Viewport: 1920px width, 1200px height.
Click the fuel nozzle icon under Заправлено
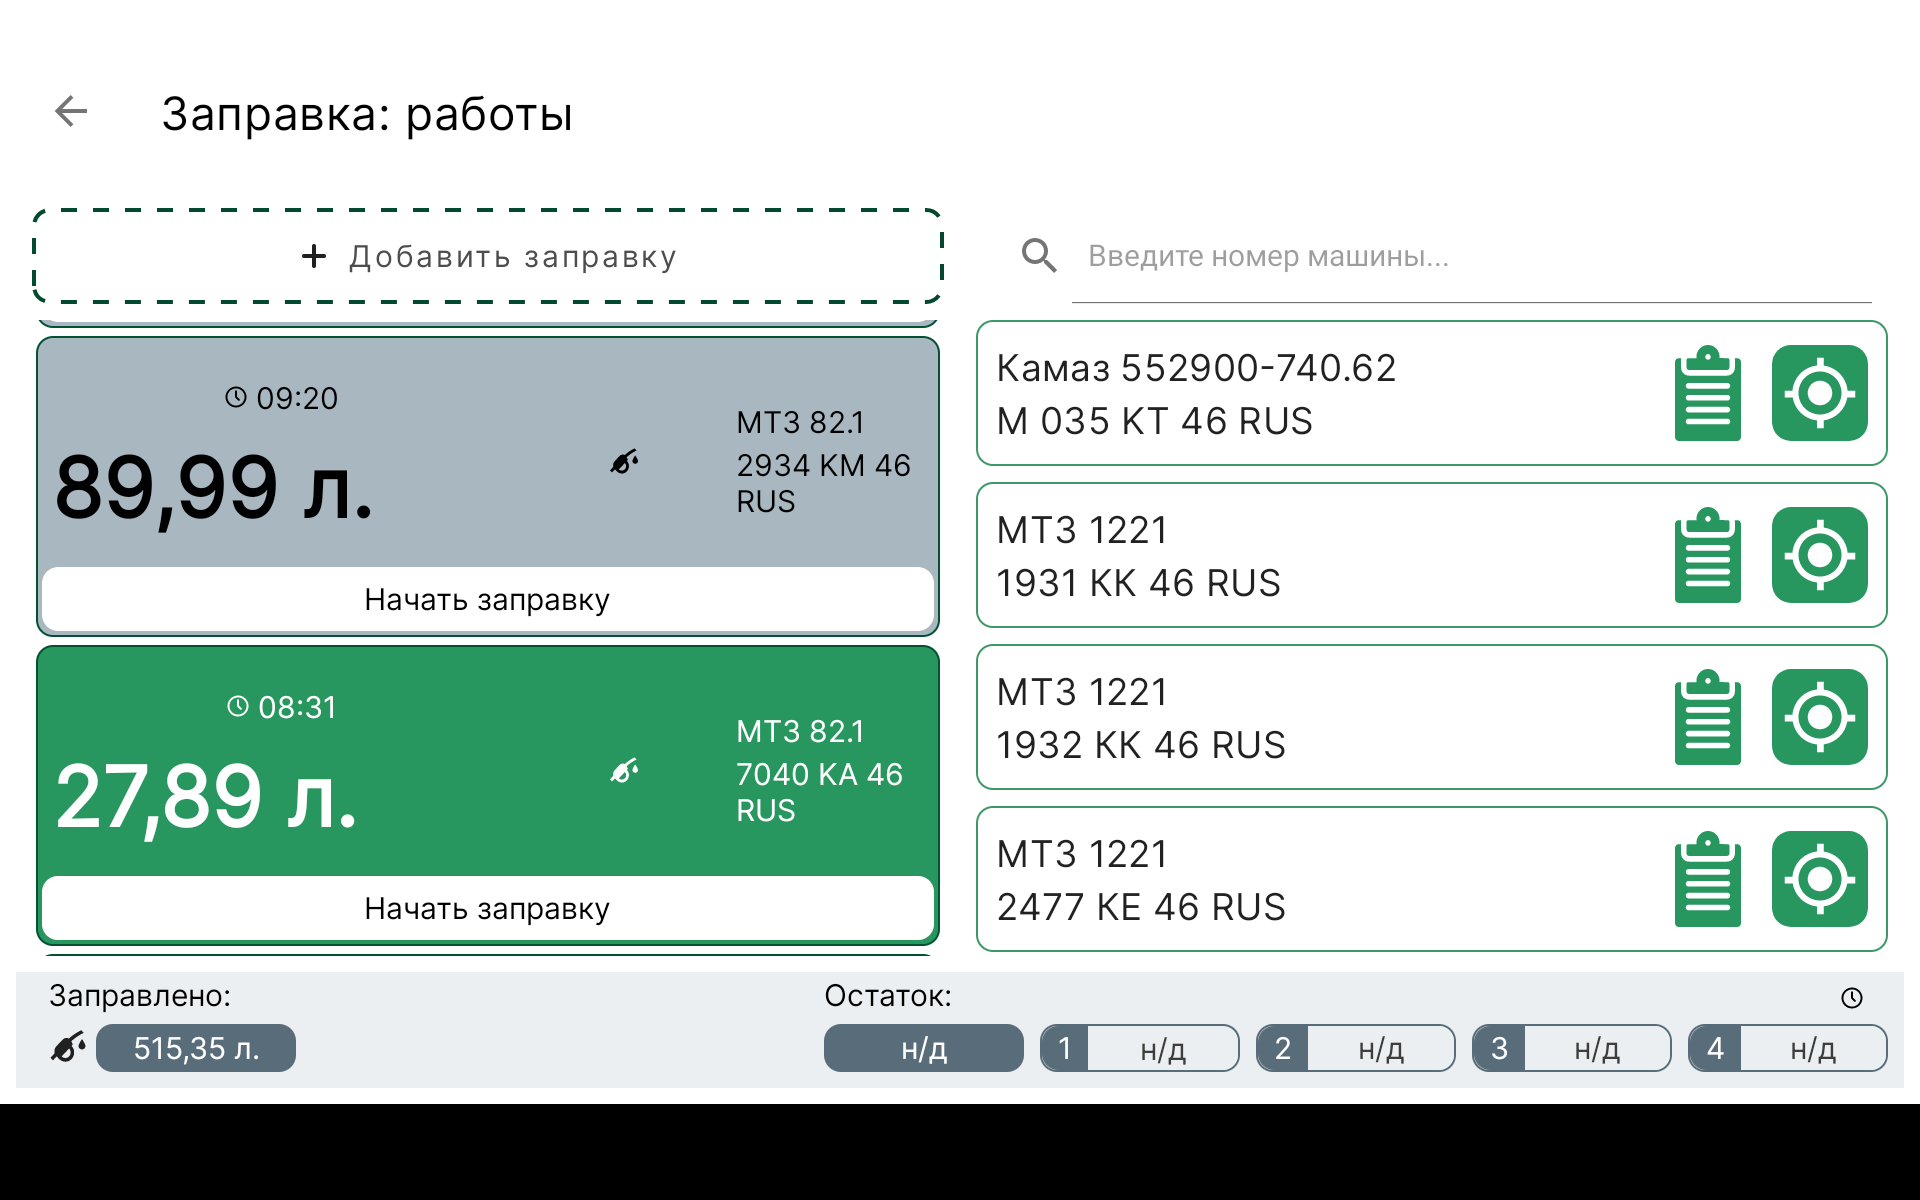(x=68, y=1047)
